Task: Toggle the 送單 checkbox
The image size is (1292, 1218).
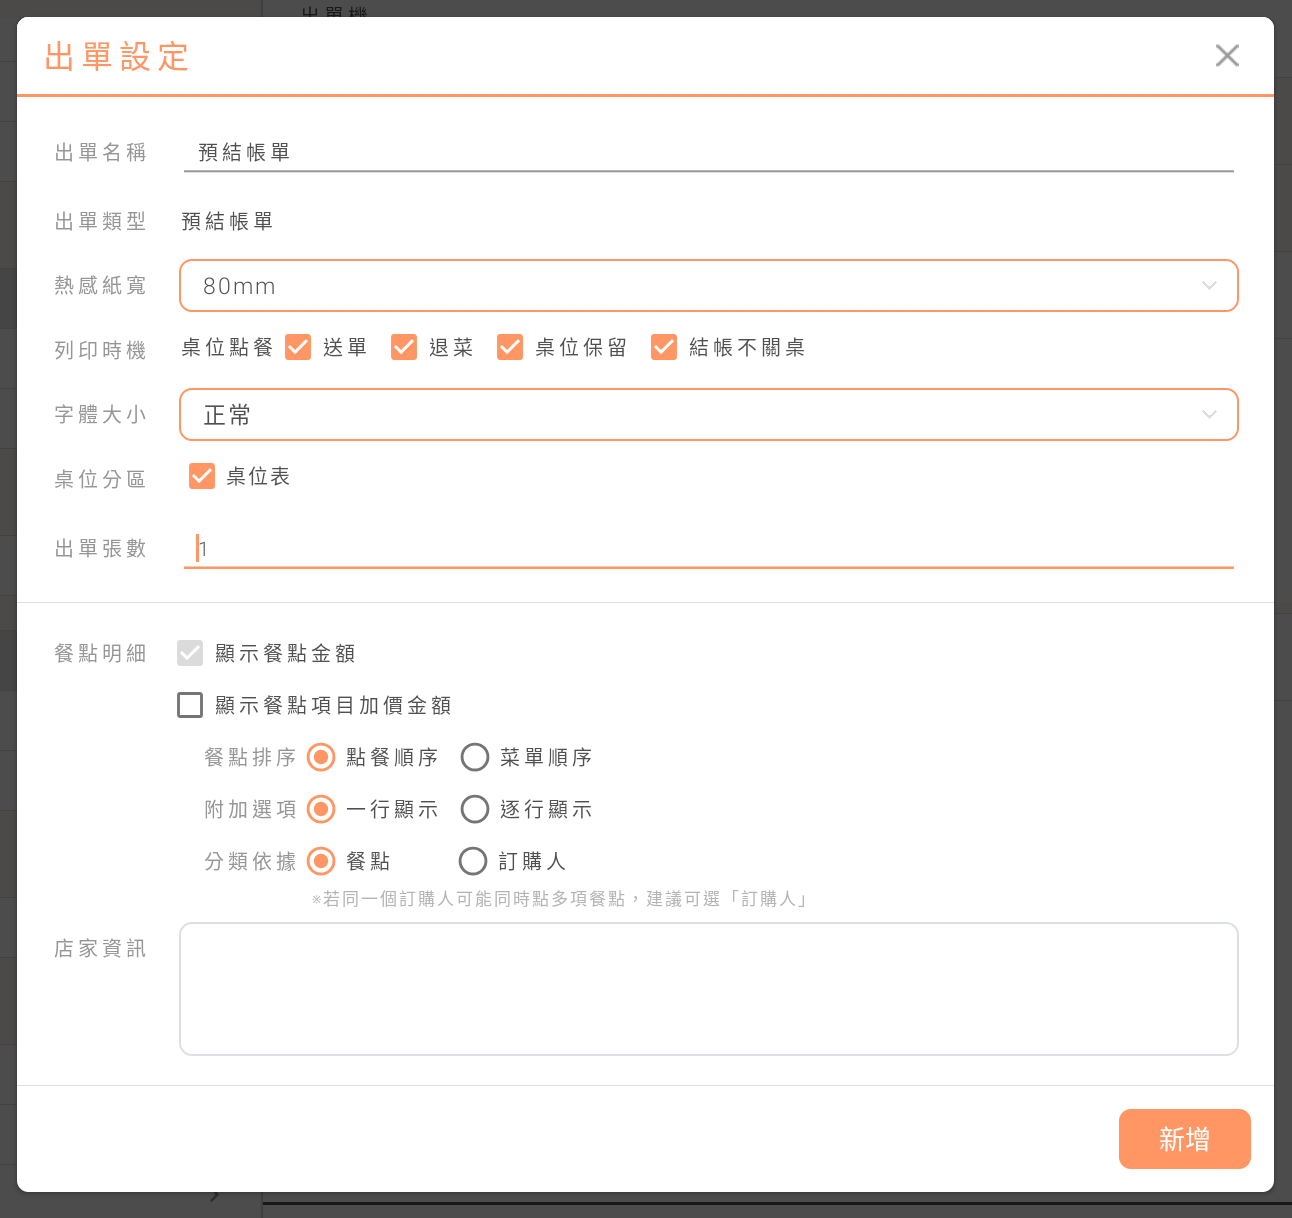Action: point(404,347)
